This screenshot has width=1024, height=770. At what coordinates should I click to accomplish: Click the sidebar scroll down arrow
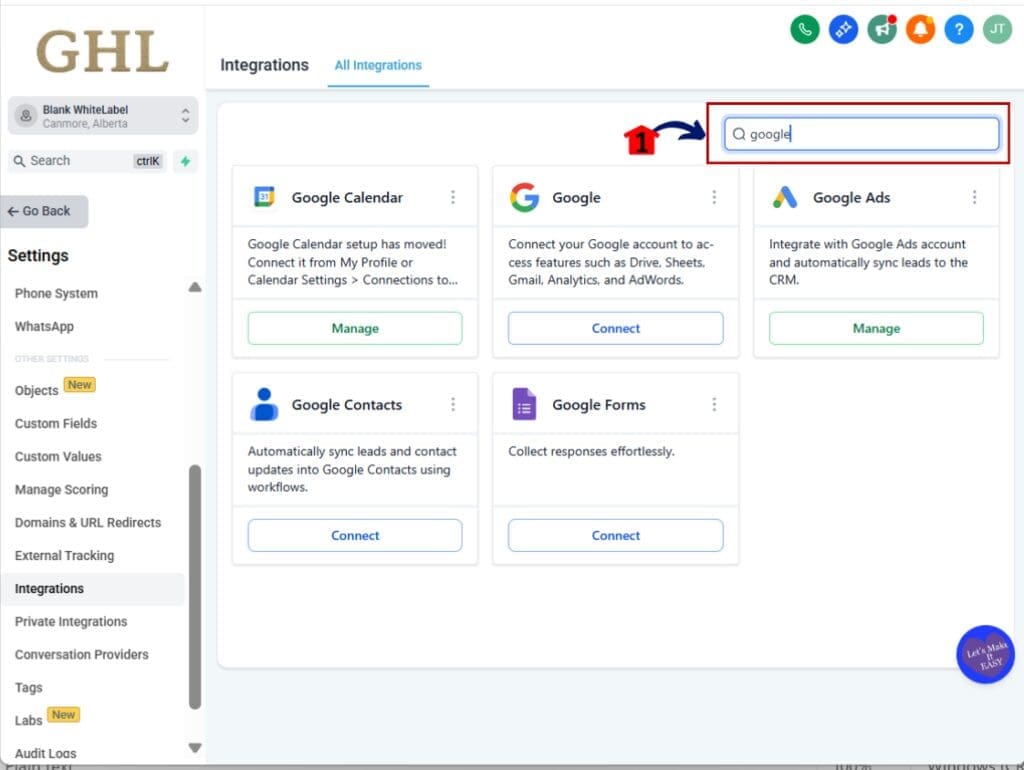pos(195,748)
